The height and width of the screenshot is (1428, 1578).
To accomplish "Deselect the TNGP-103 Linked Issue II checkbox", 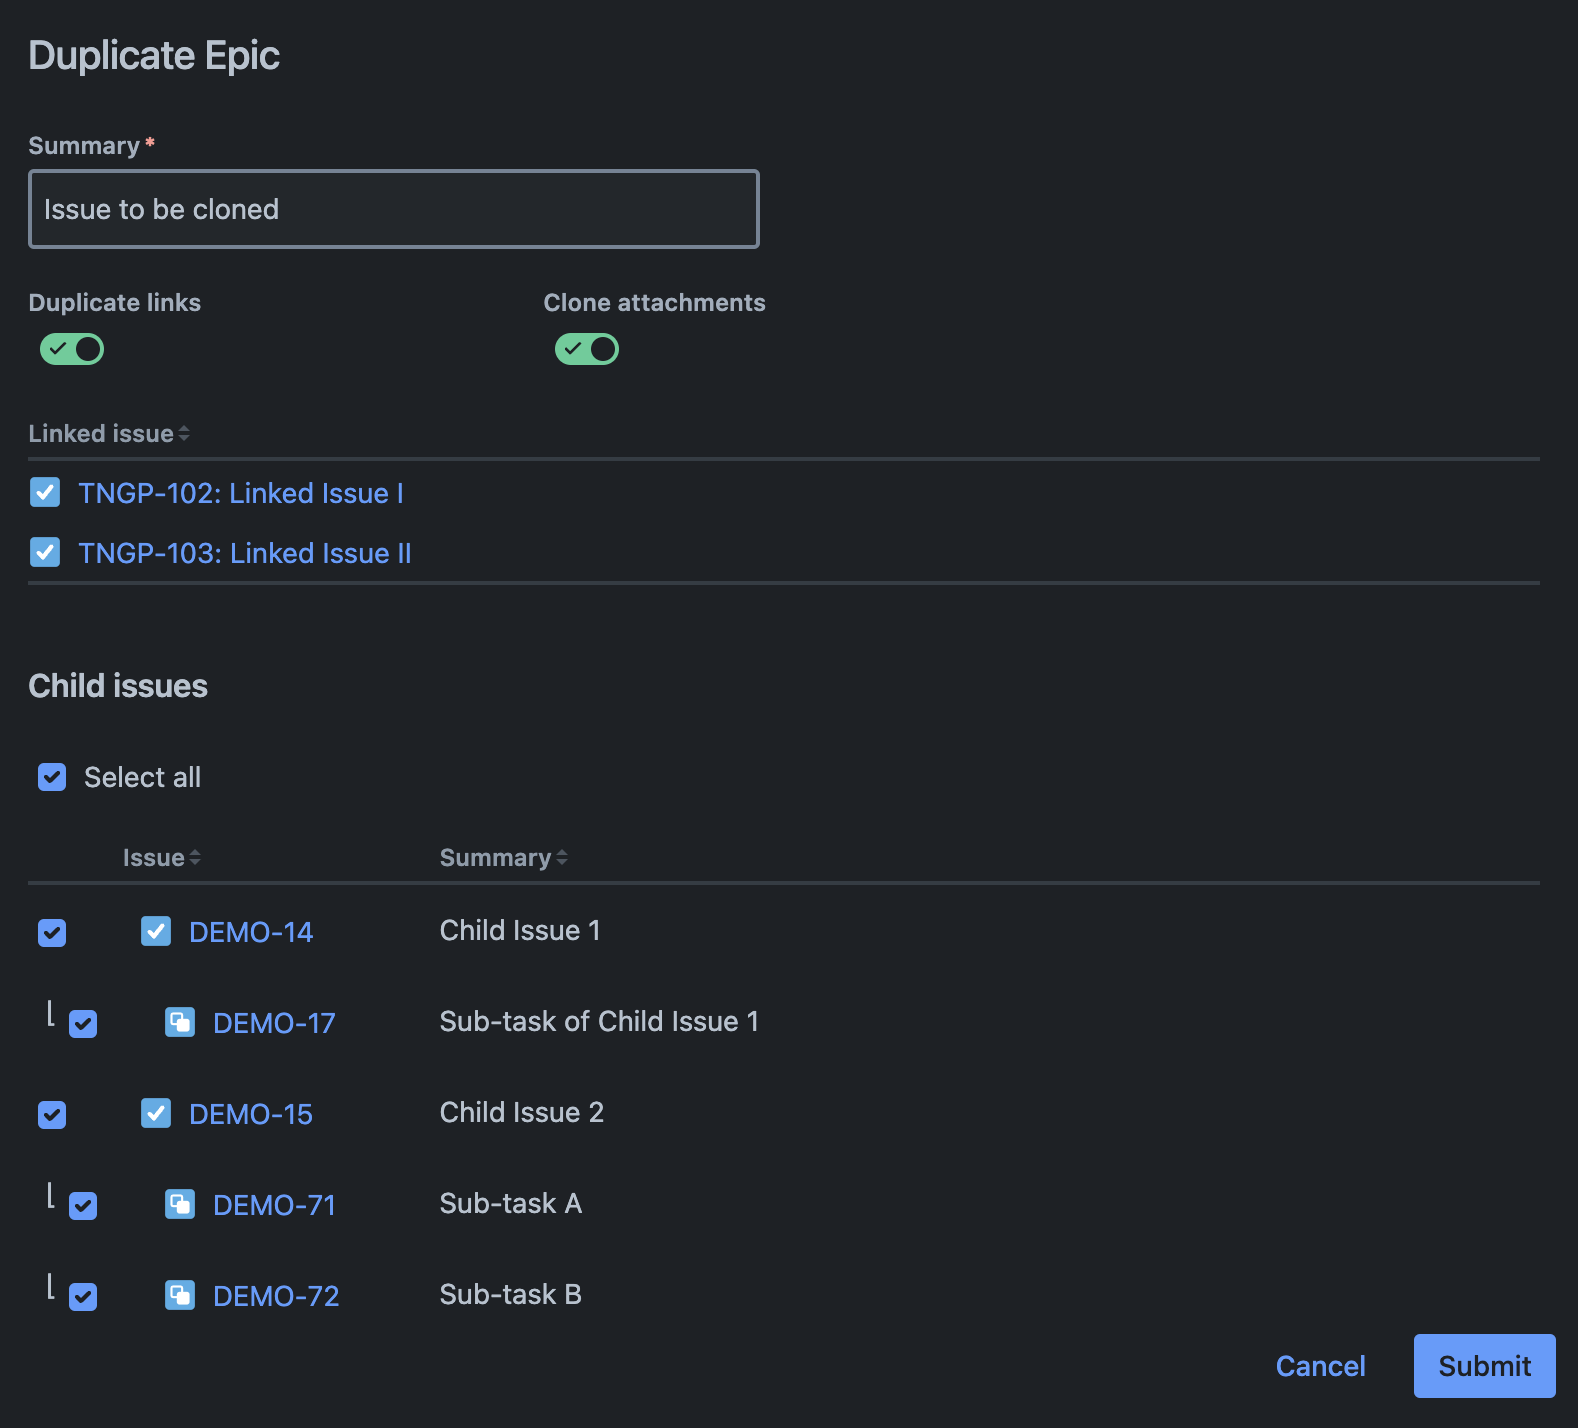I will click(45, 553).
